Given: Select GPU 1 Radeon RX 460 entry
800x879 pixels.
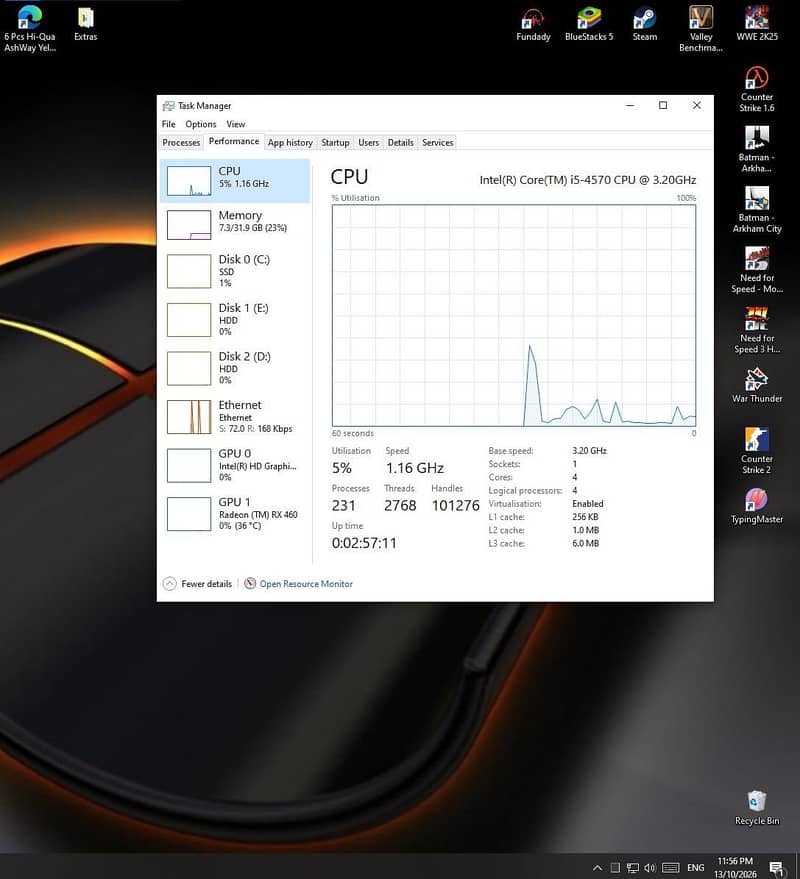Looking at the screenshot, I should click(x=235, y=513).
